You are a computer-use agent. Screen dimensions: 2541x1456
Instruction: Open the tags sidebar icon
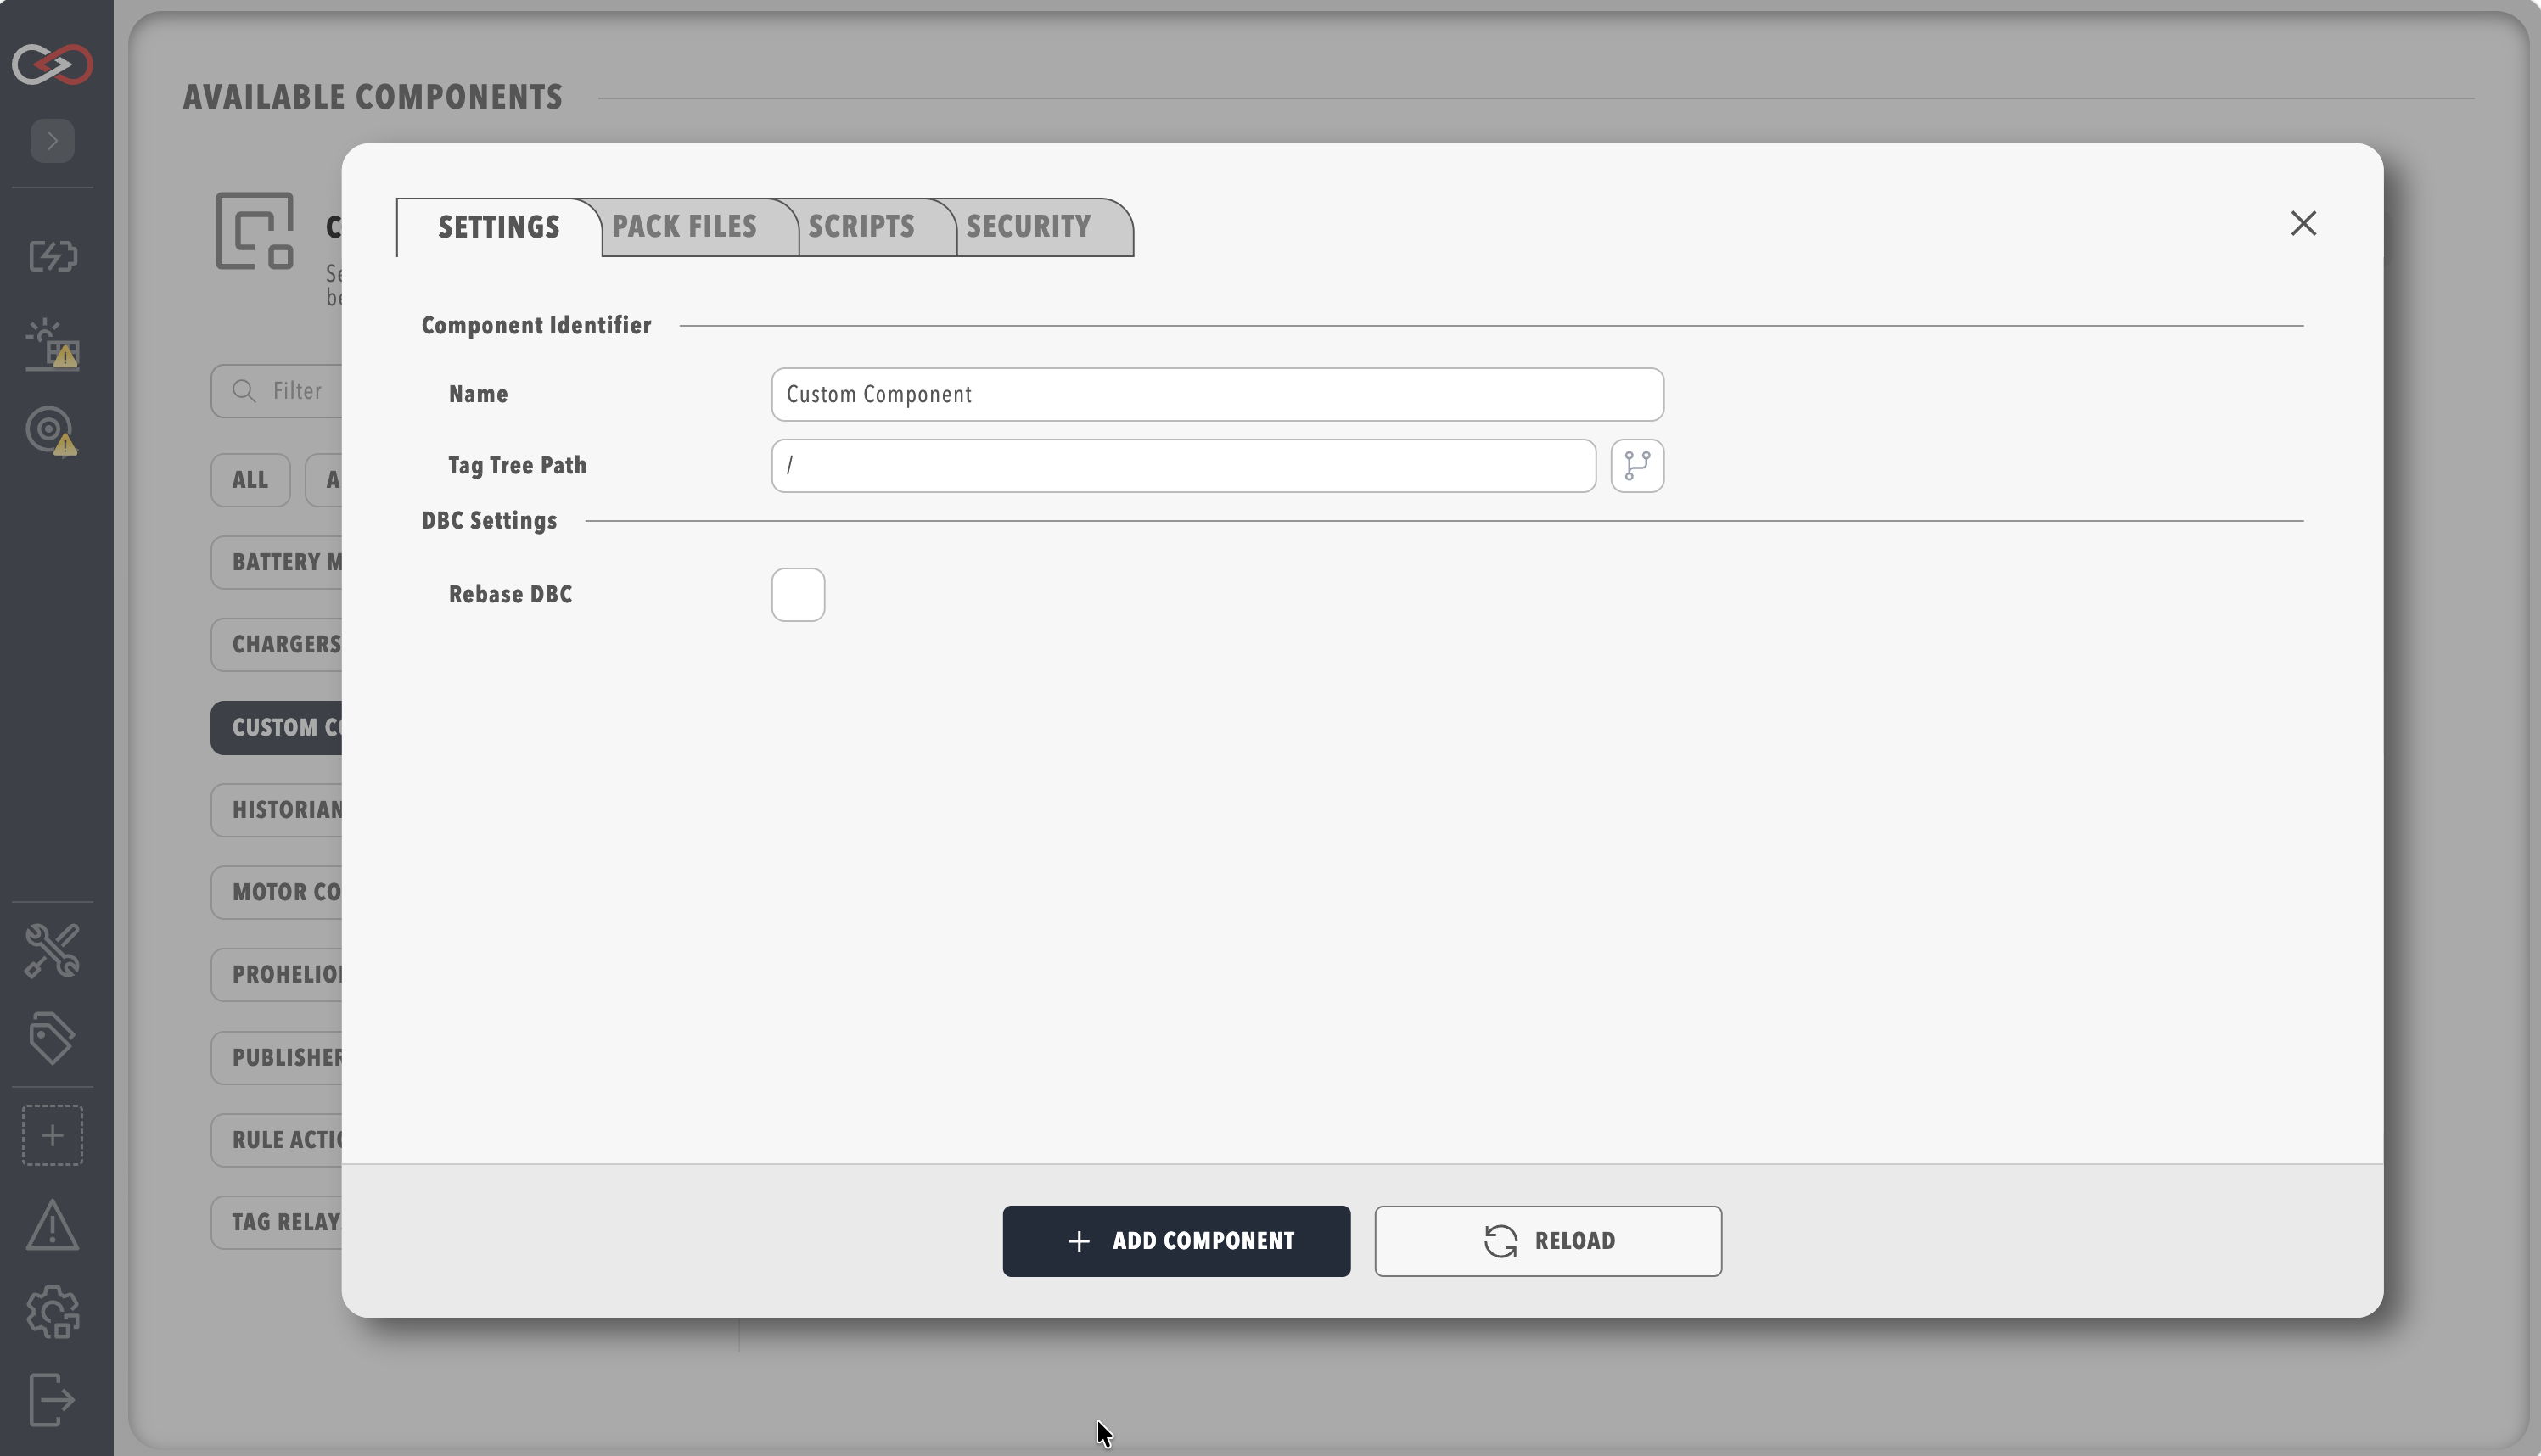click(x=52, y=1038)
